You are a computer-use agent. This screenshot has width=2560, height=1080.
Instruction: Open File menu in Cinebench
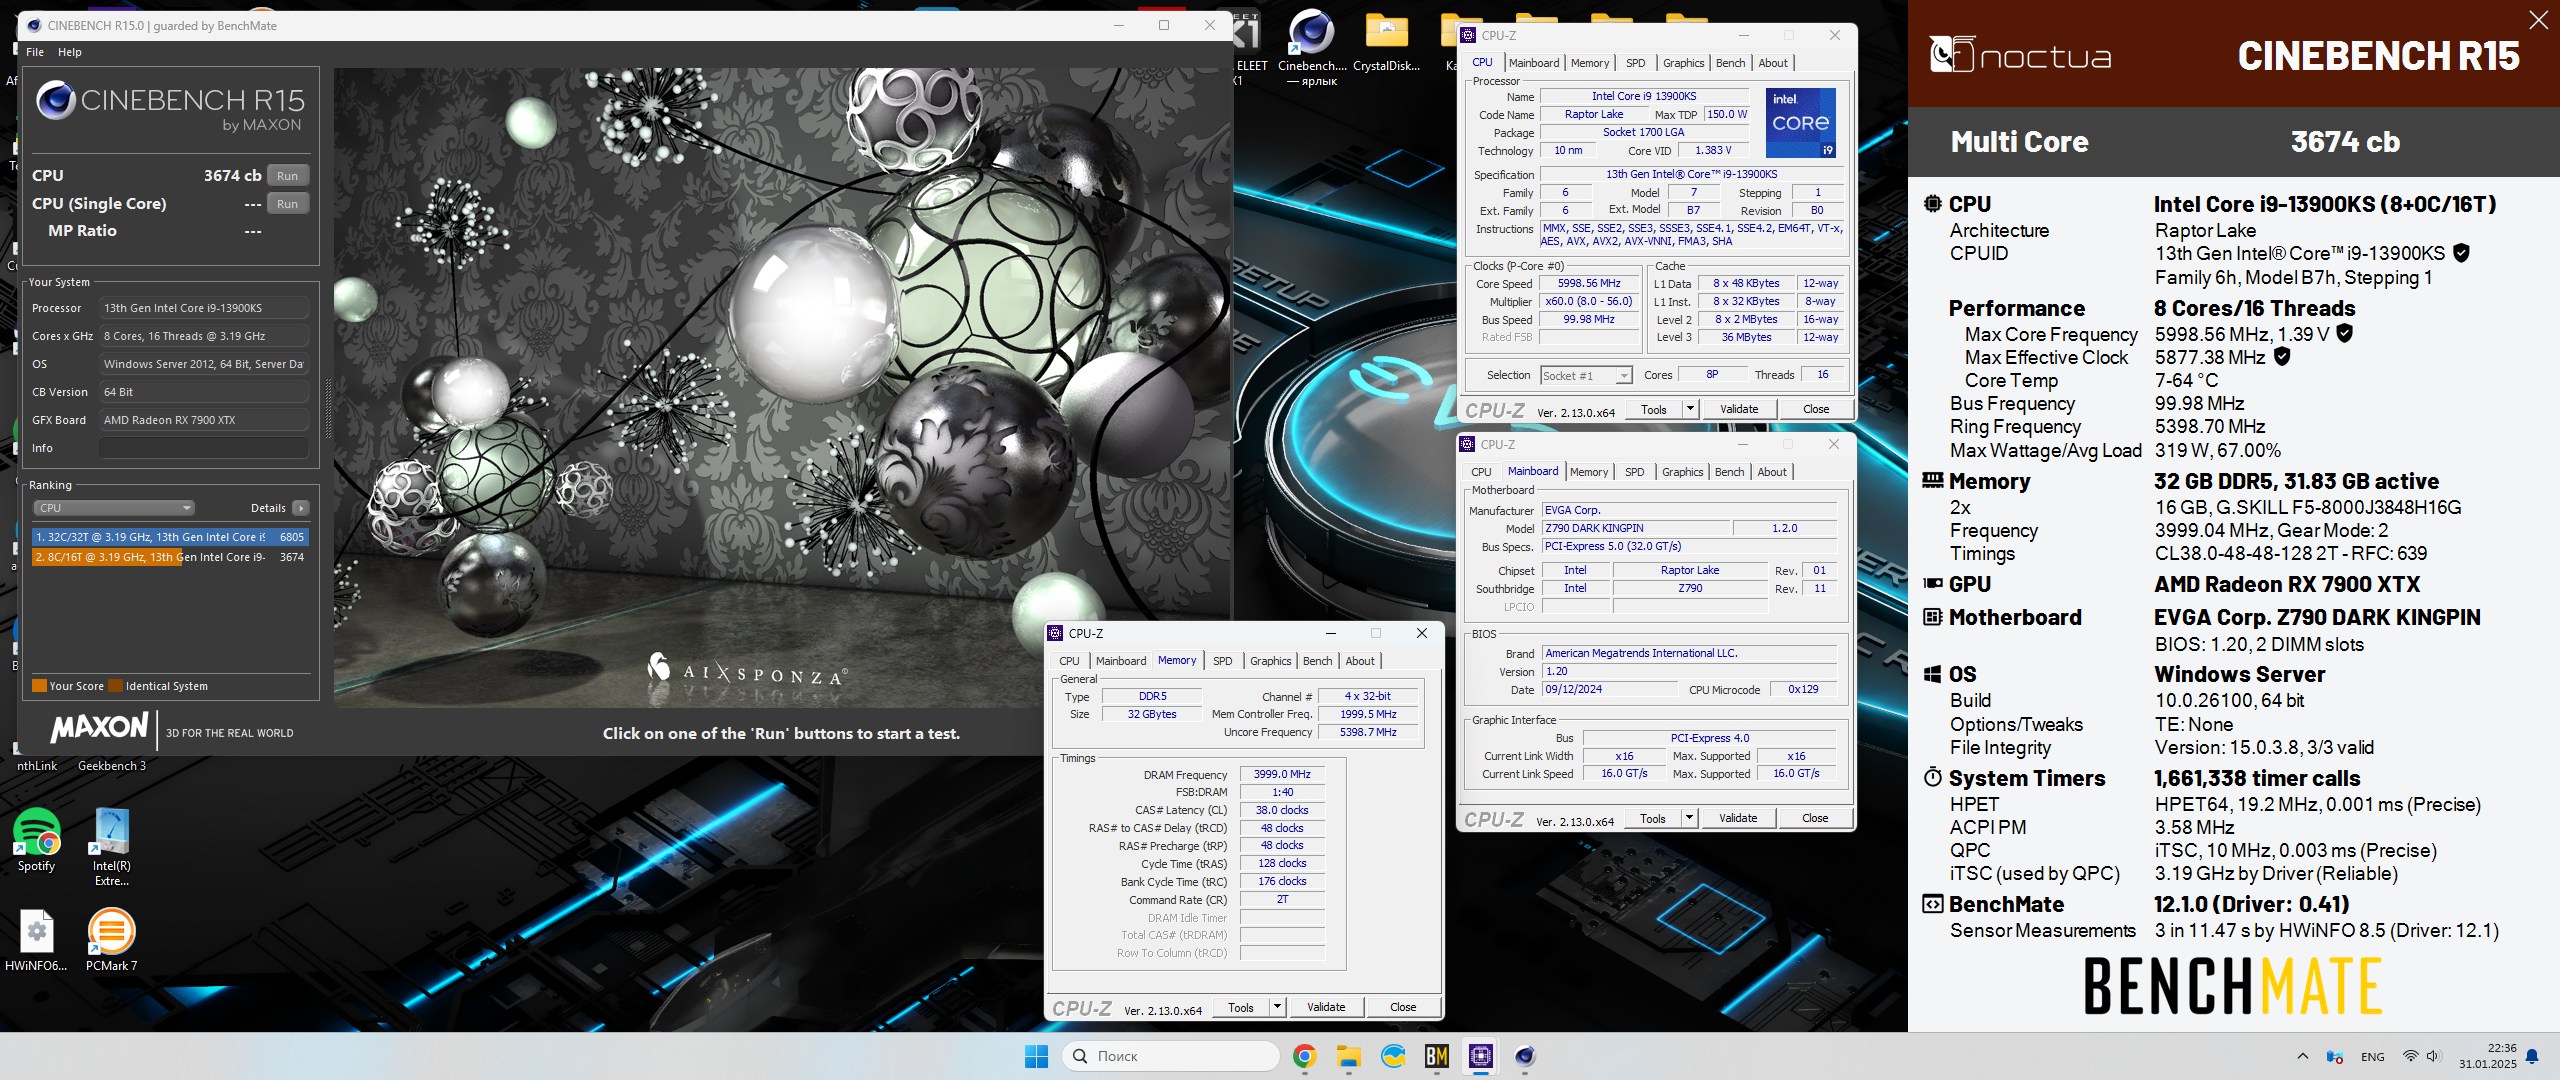pos(35,52)
